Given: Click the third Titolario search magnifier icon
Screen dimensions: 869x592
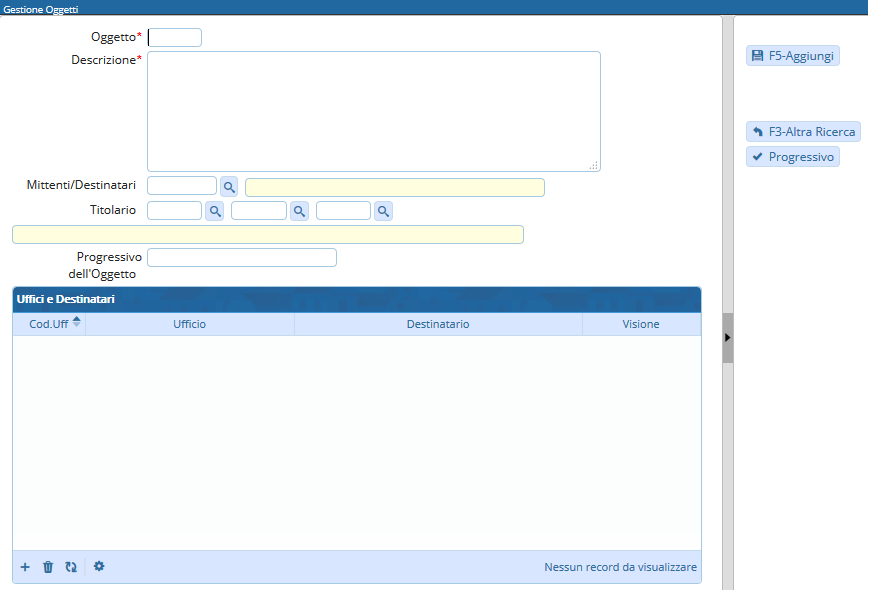Looking at the screenshot, I should pyautogui.click(x=382, y=211).
